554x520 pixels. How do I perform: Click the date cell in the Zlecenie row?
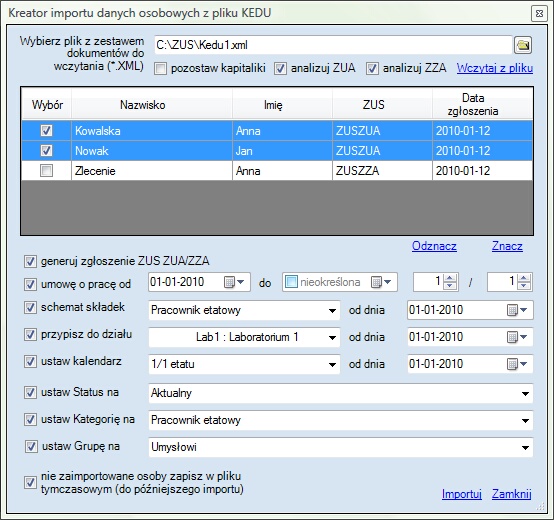483,171
